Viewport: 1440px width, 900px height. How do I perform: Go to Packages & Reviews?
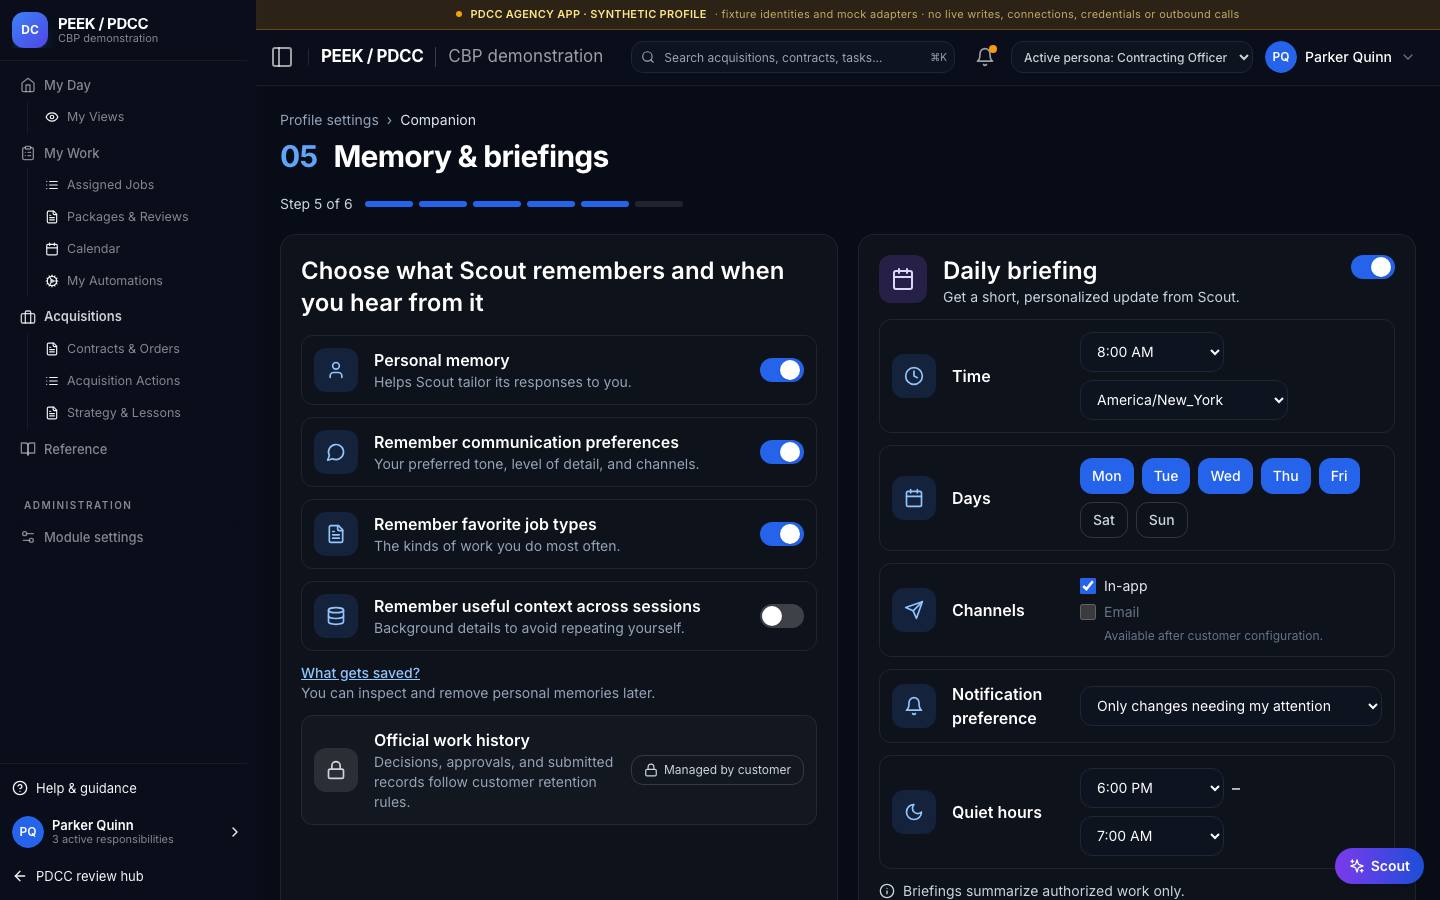coord(127,217)
